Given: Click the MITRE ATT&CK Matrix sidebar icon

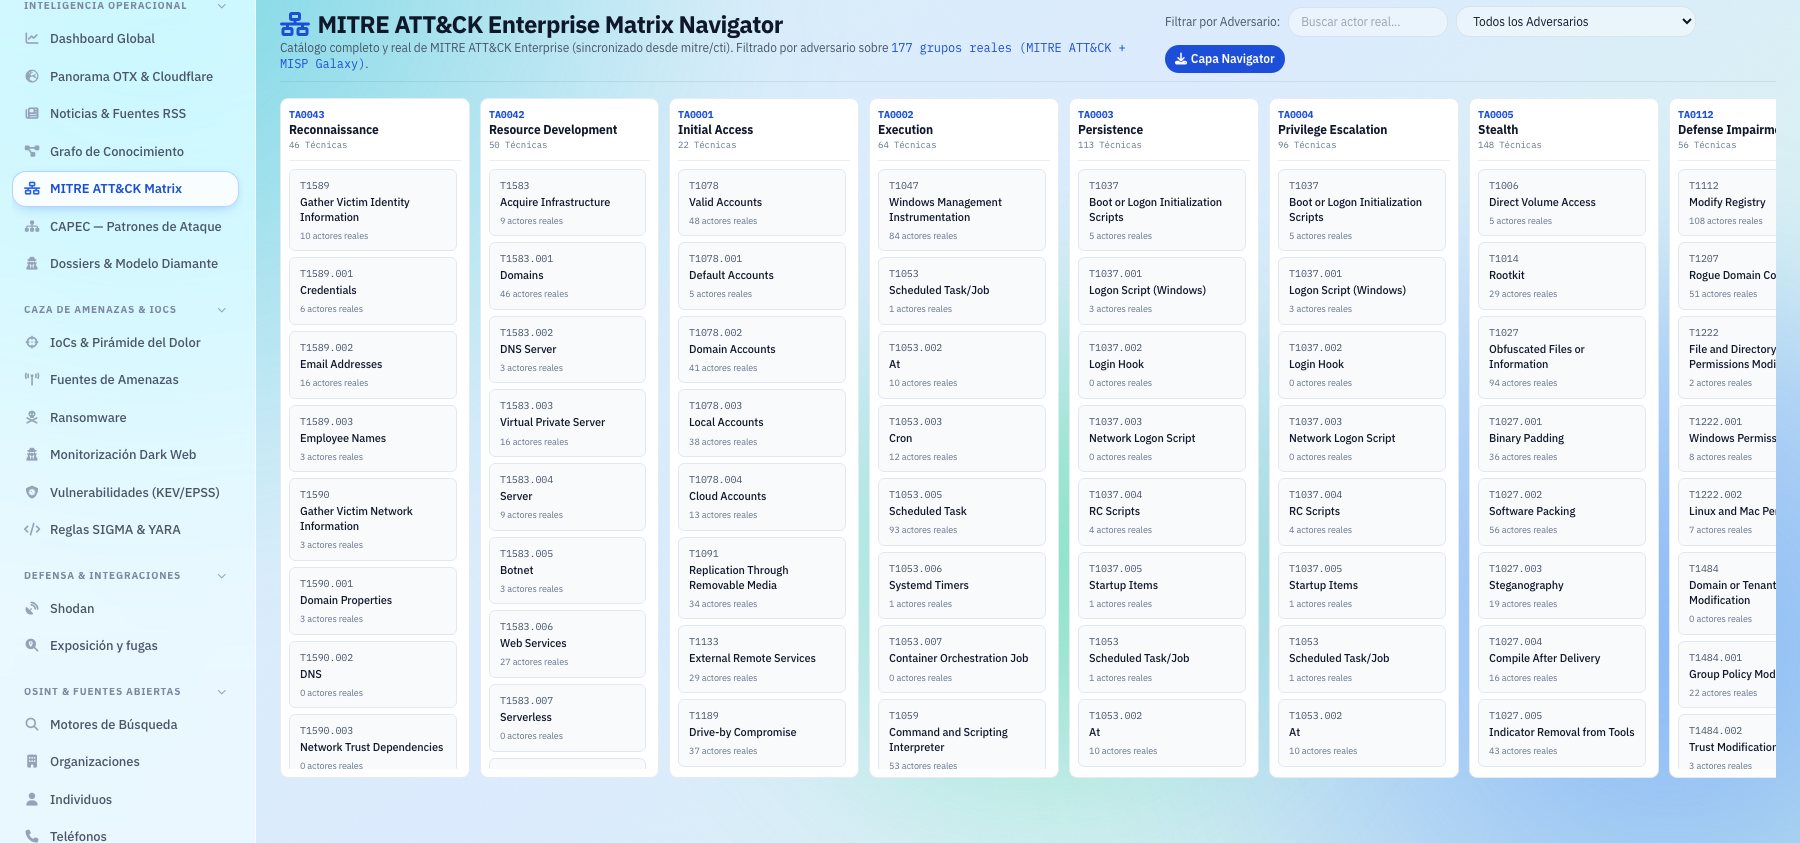Looking at the screenshot, I should pos(32,189).
